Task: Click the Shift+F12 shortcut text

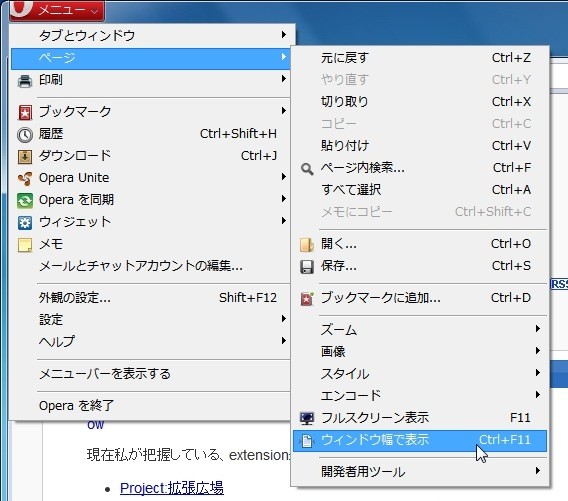Action: tap(248, 298)
